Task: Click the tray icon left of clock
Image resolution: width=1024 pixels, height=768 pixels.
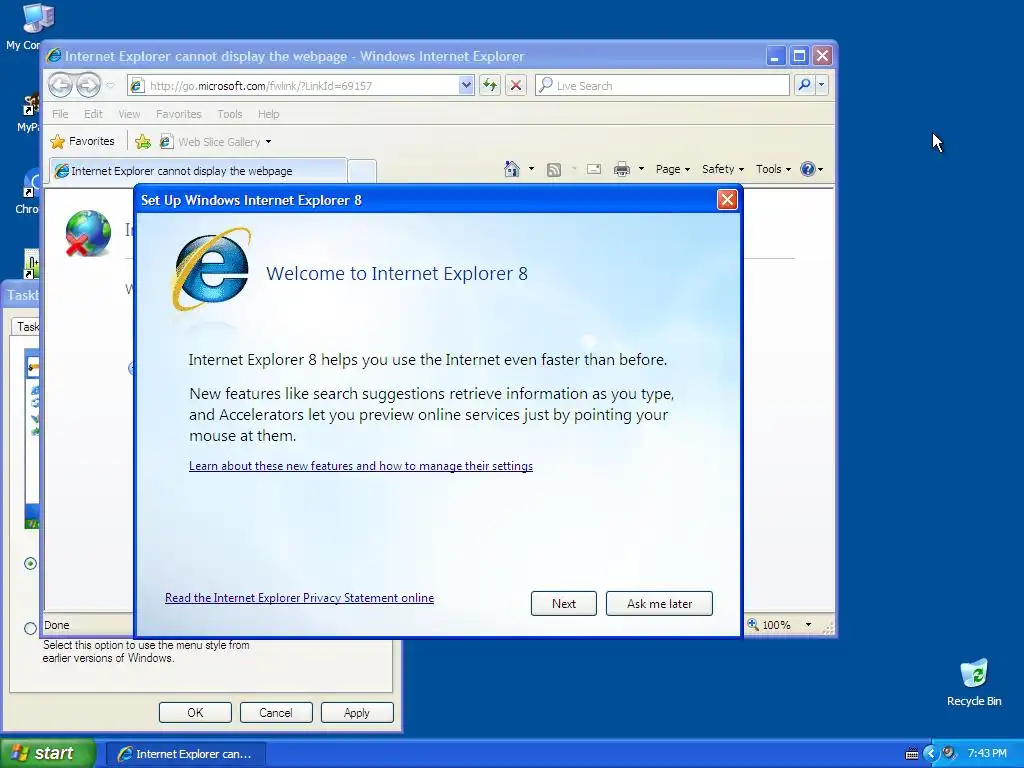Action: pyautogui.click(x=949, y=753)
